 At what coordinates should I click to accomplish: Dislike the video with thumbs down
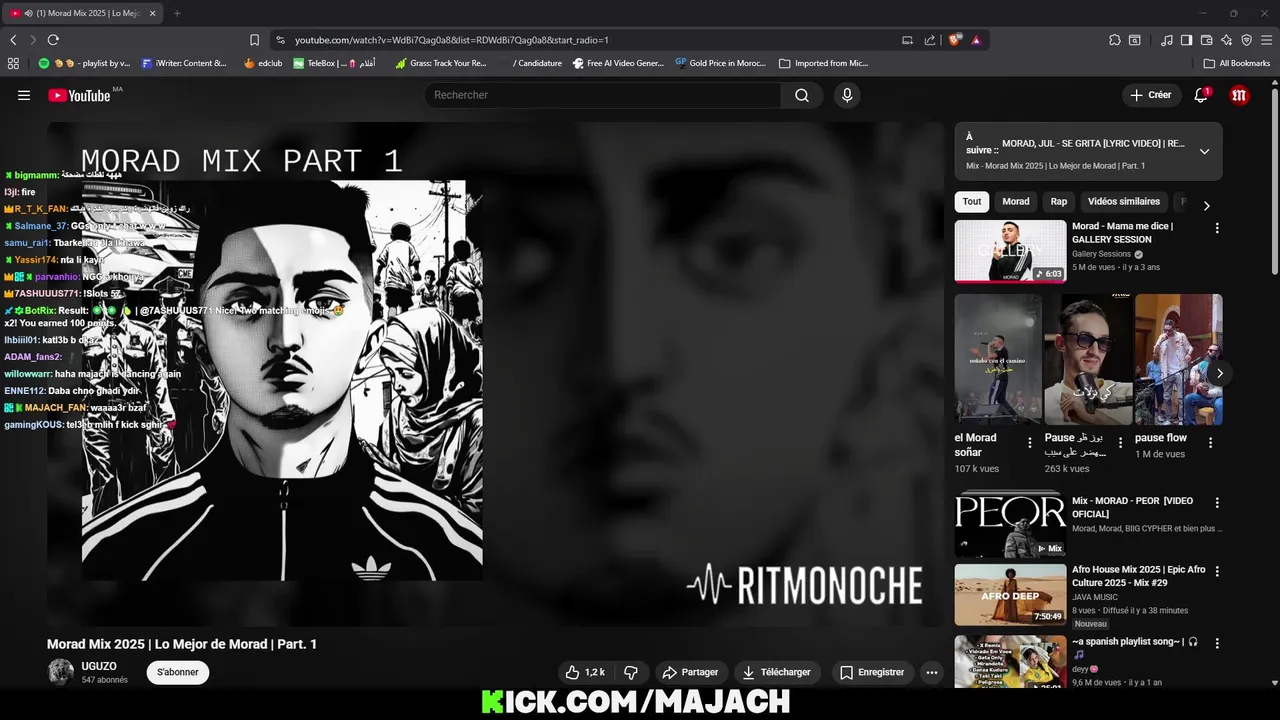631,672
